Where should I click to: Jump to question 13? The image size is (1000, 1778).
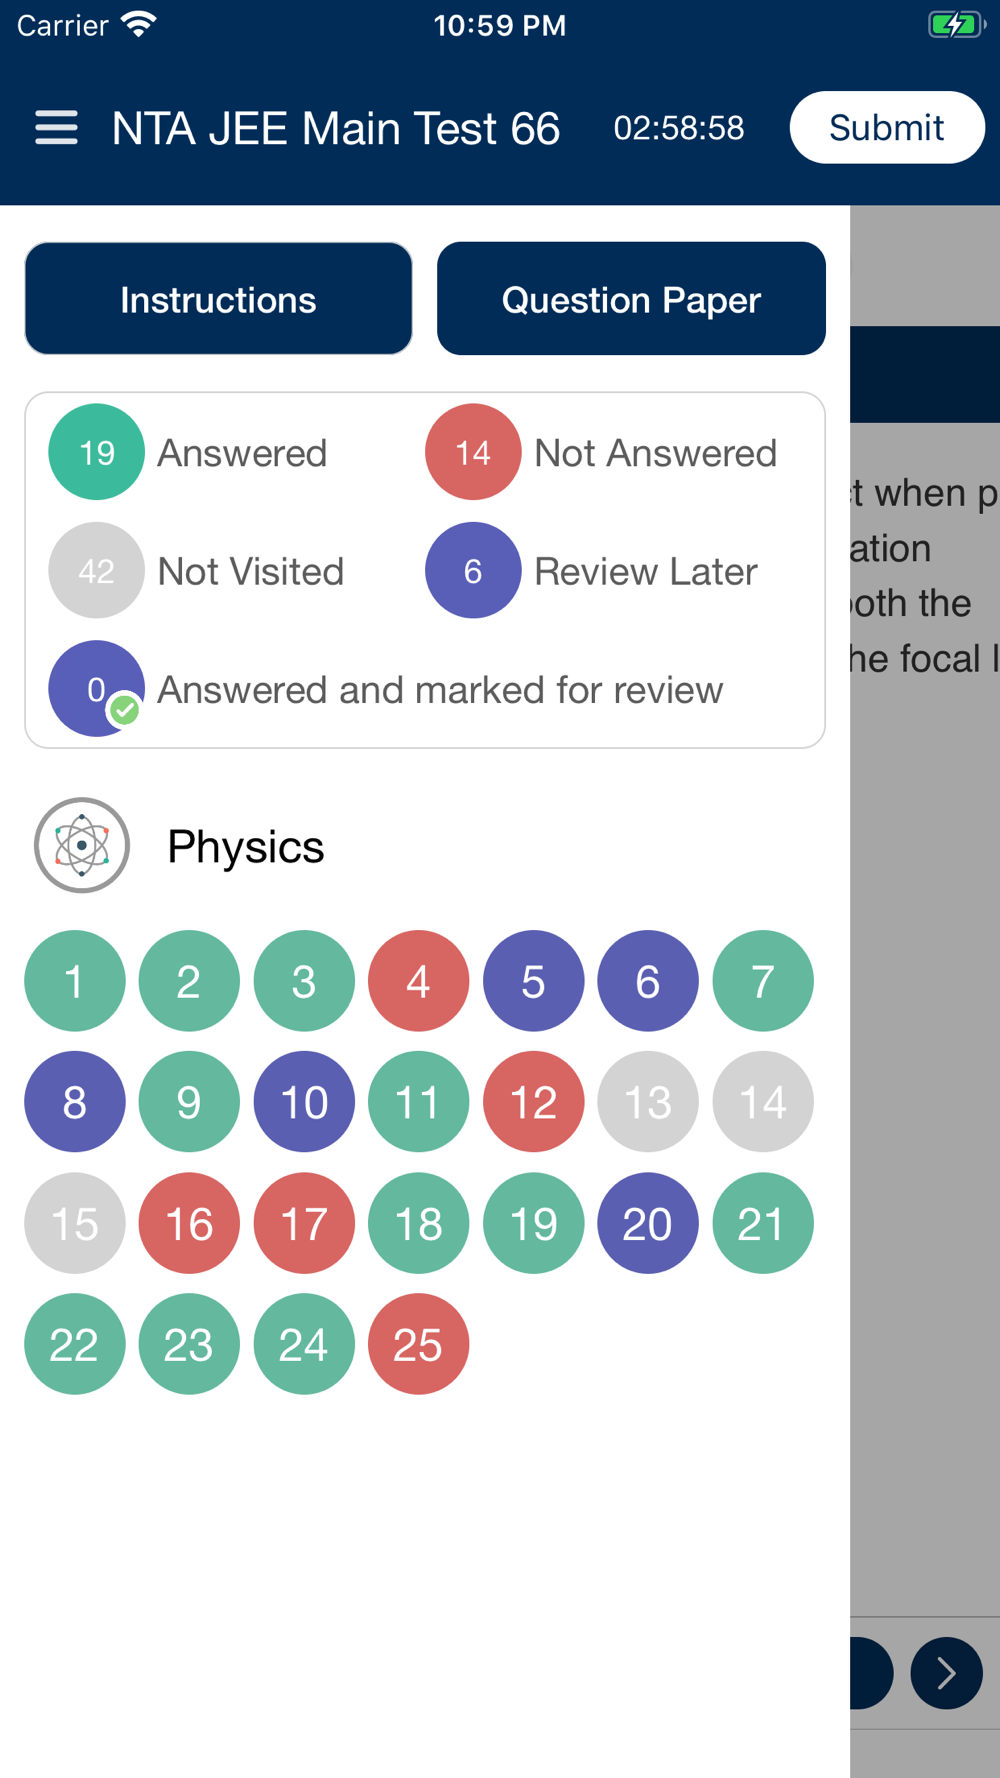click(648, 1102)
